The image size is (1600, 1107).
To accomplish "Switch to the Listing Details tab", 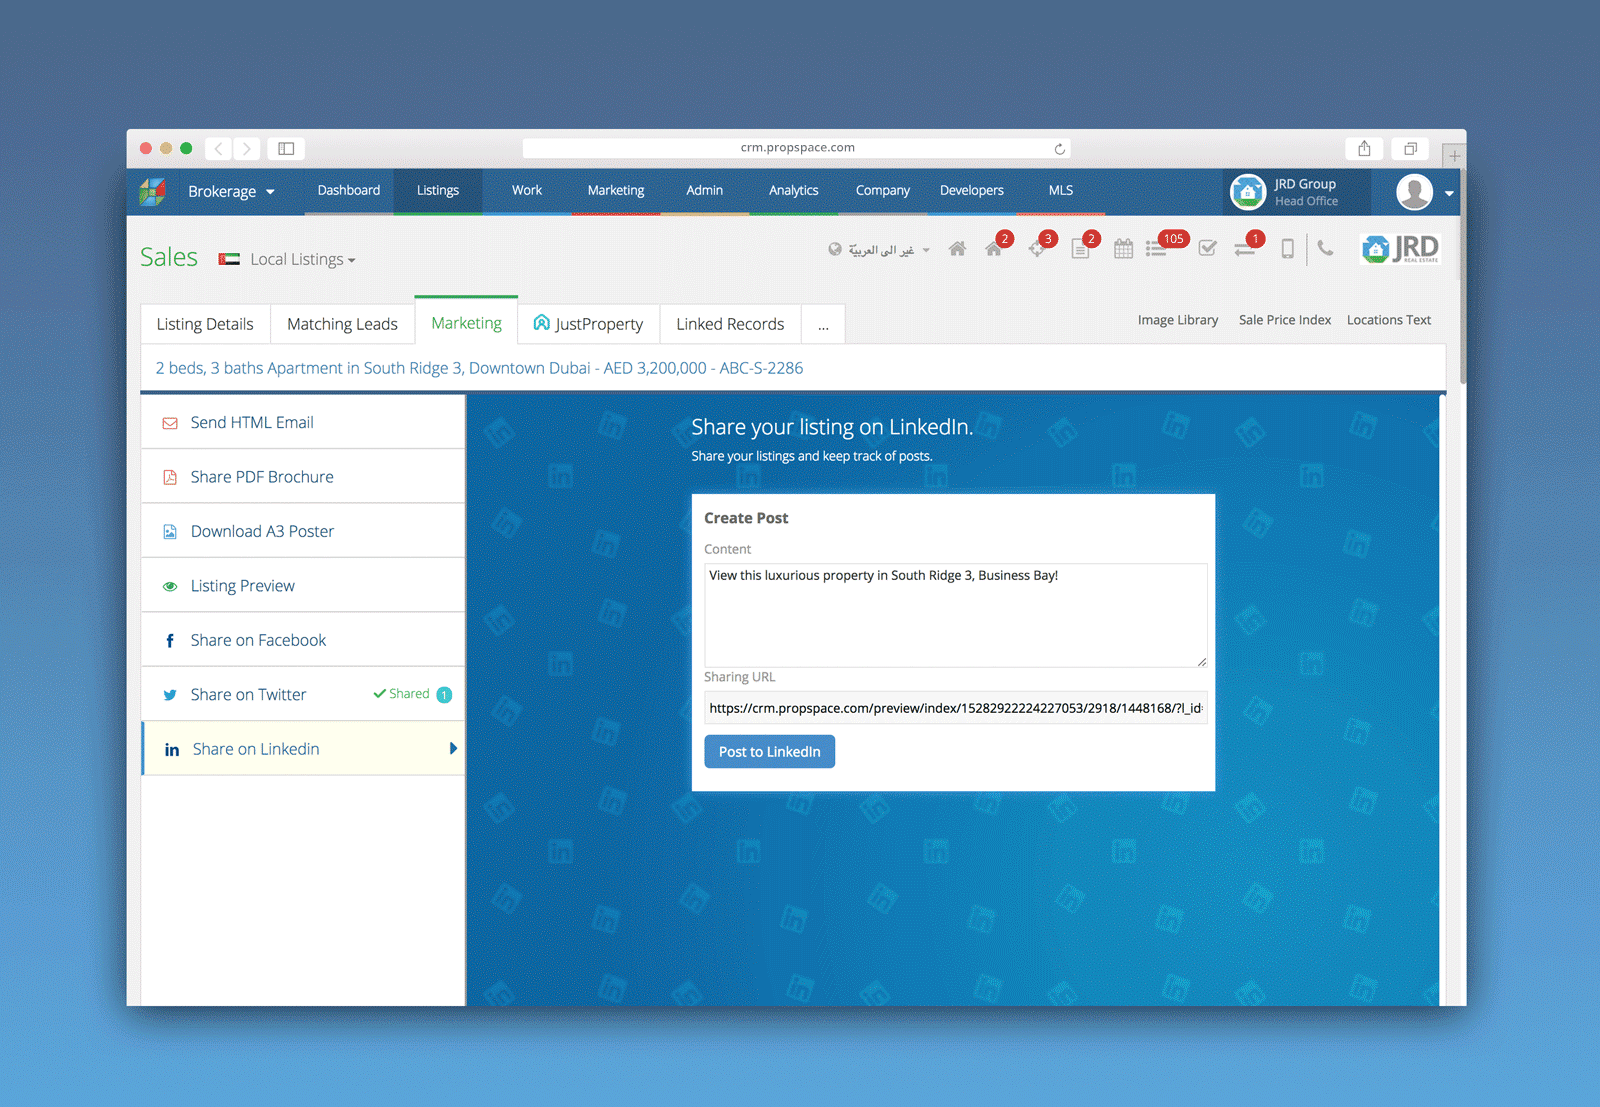I will pos(205,324).
